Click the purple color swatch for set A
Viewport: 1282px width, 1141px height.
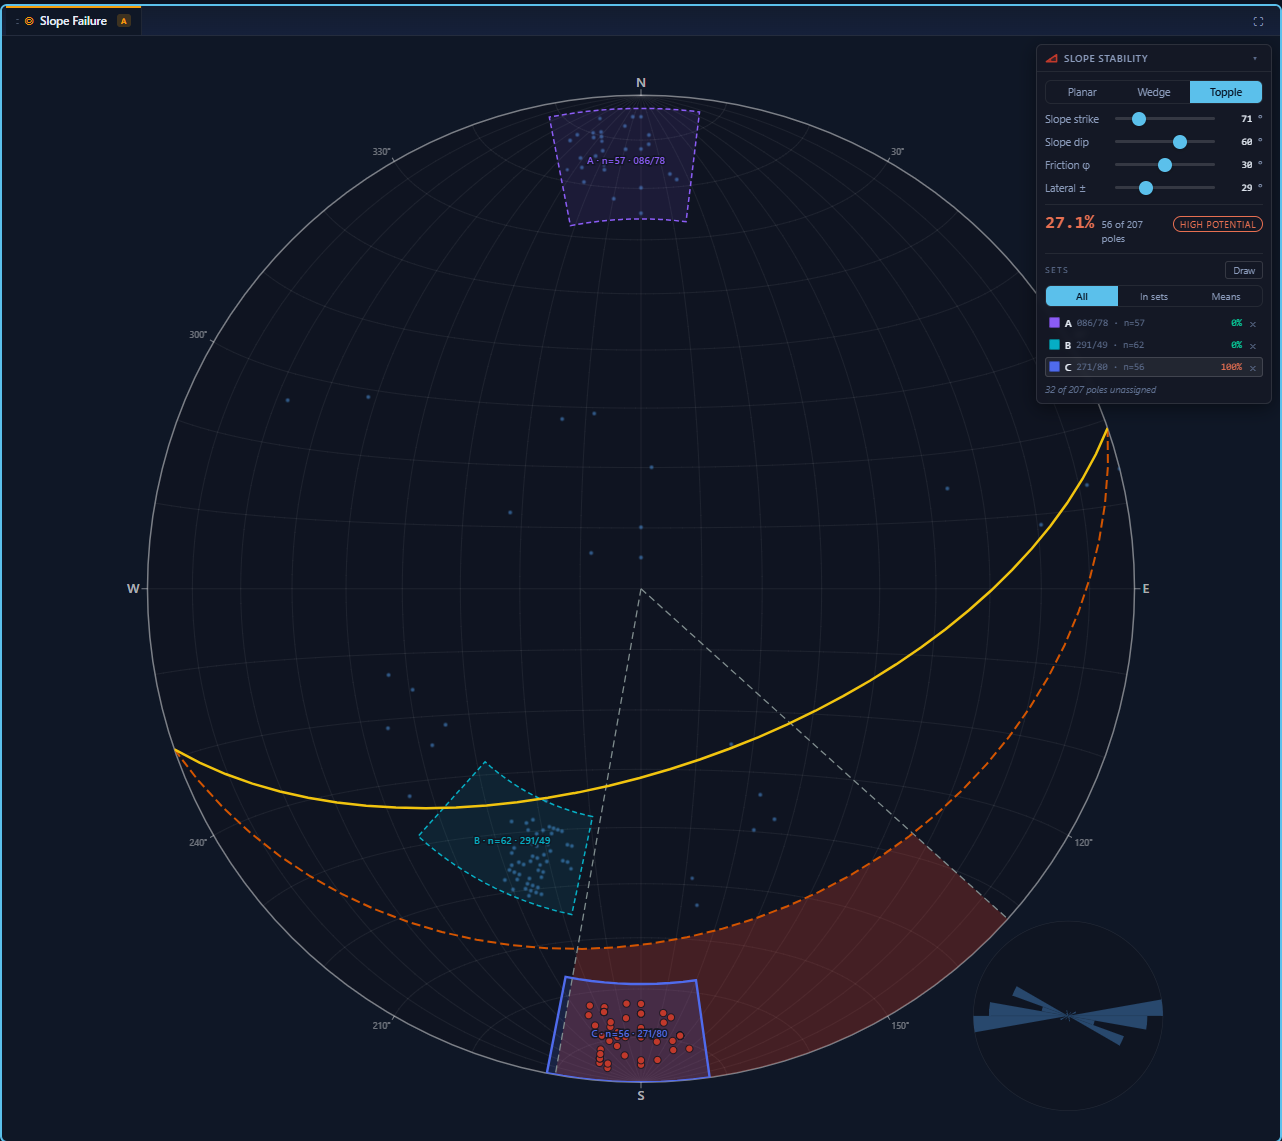pos(1054,323)
